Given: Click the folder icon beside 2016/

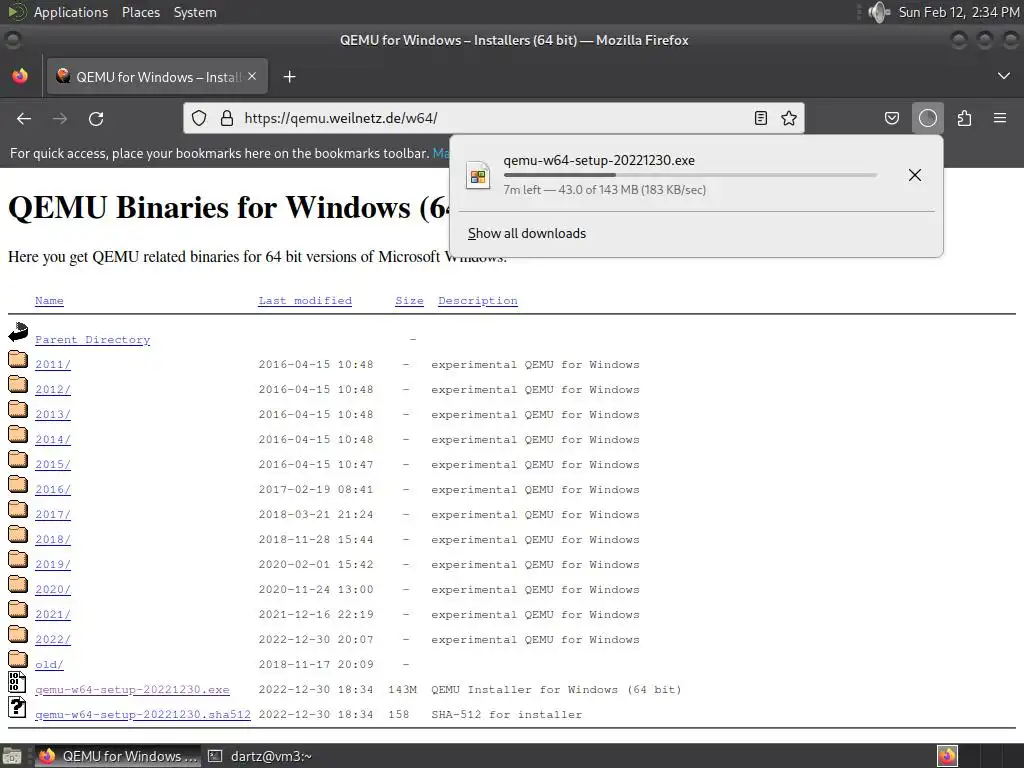Looking at the screenshot, I should pyautogui.click(x=18, y=484).
